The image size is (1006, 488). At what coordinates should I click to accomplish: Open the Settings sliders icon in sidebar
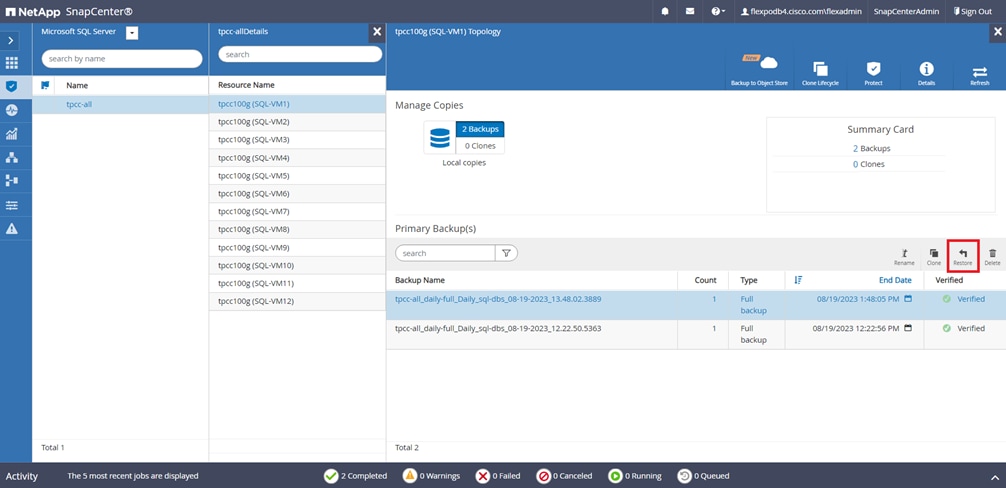tap(12, 205)
